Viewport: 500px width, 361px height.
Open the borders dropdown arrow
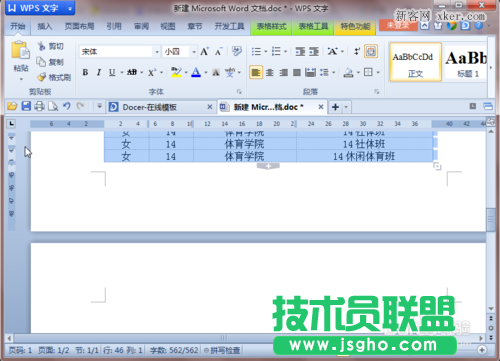tap(378, 72)
